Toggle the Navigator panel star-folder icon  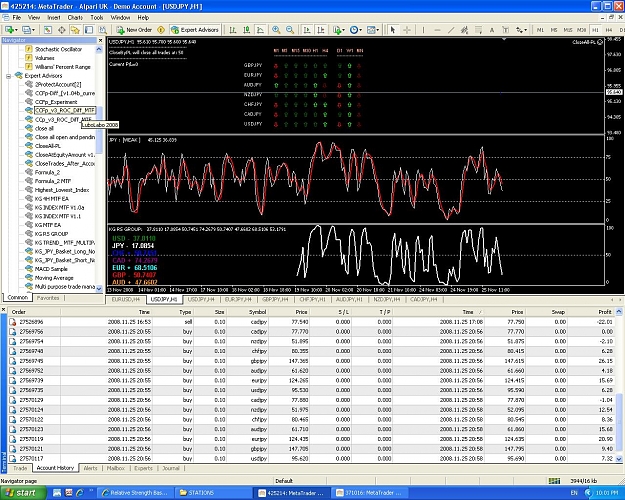(75, 30)
